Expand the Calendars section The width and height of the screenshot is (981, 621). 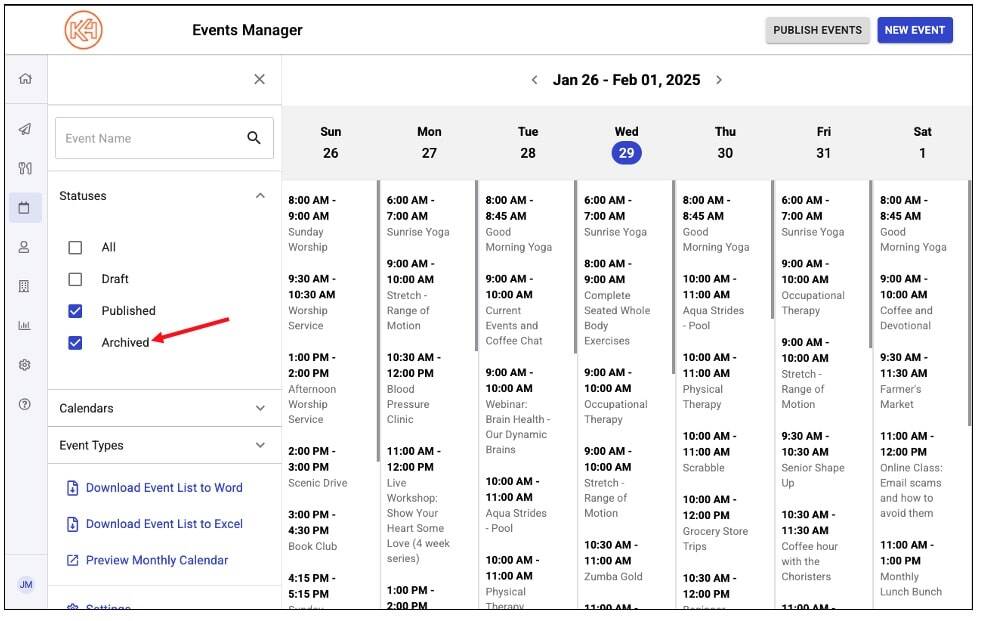[x=260, y=408]
